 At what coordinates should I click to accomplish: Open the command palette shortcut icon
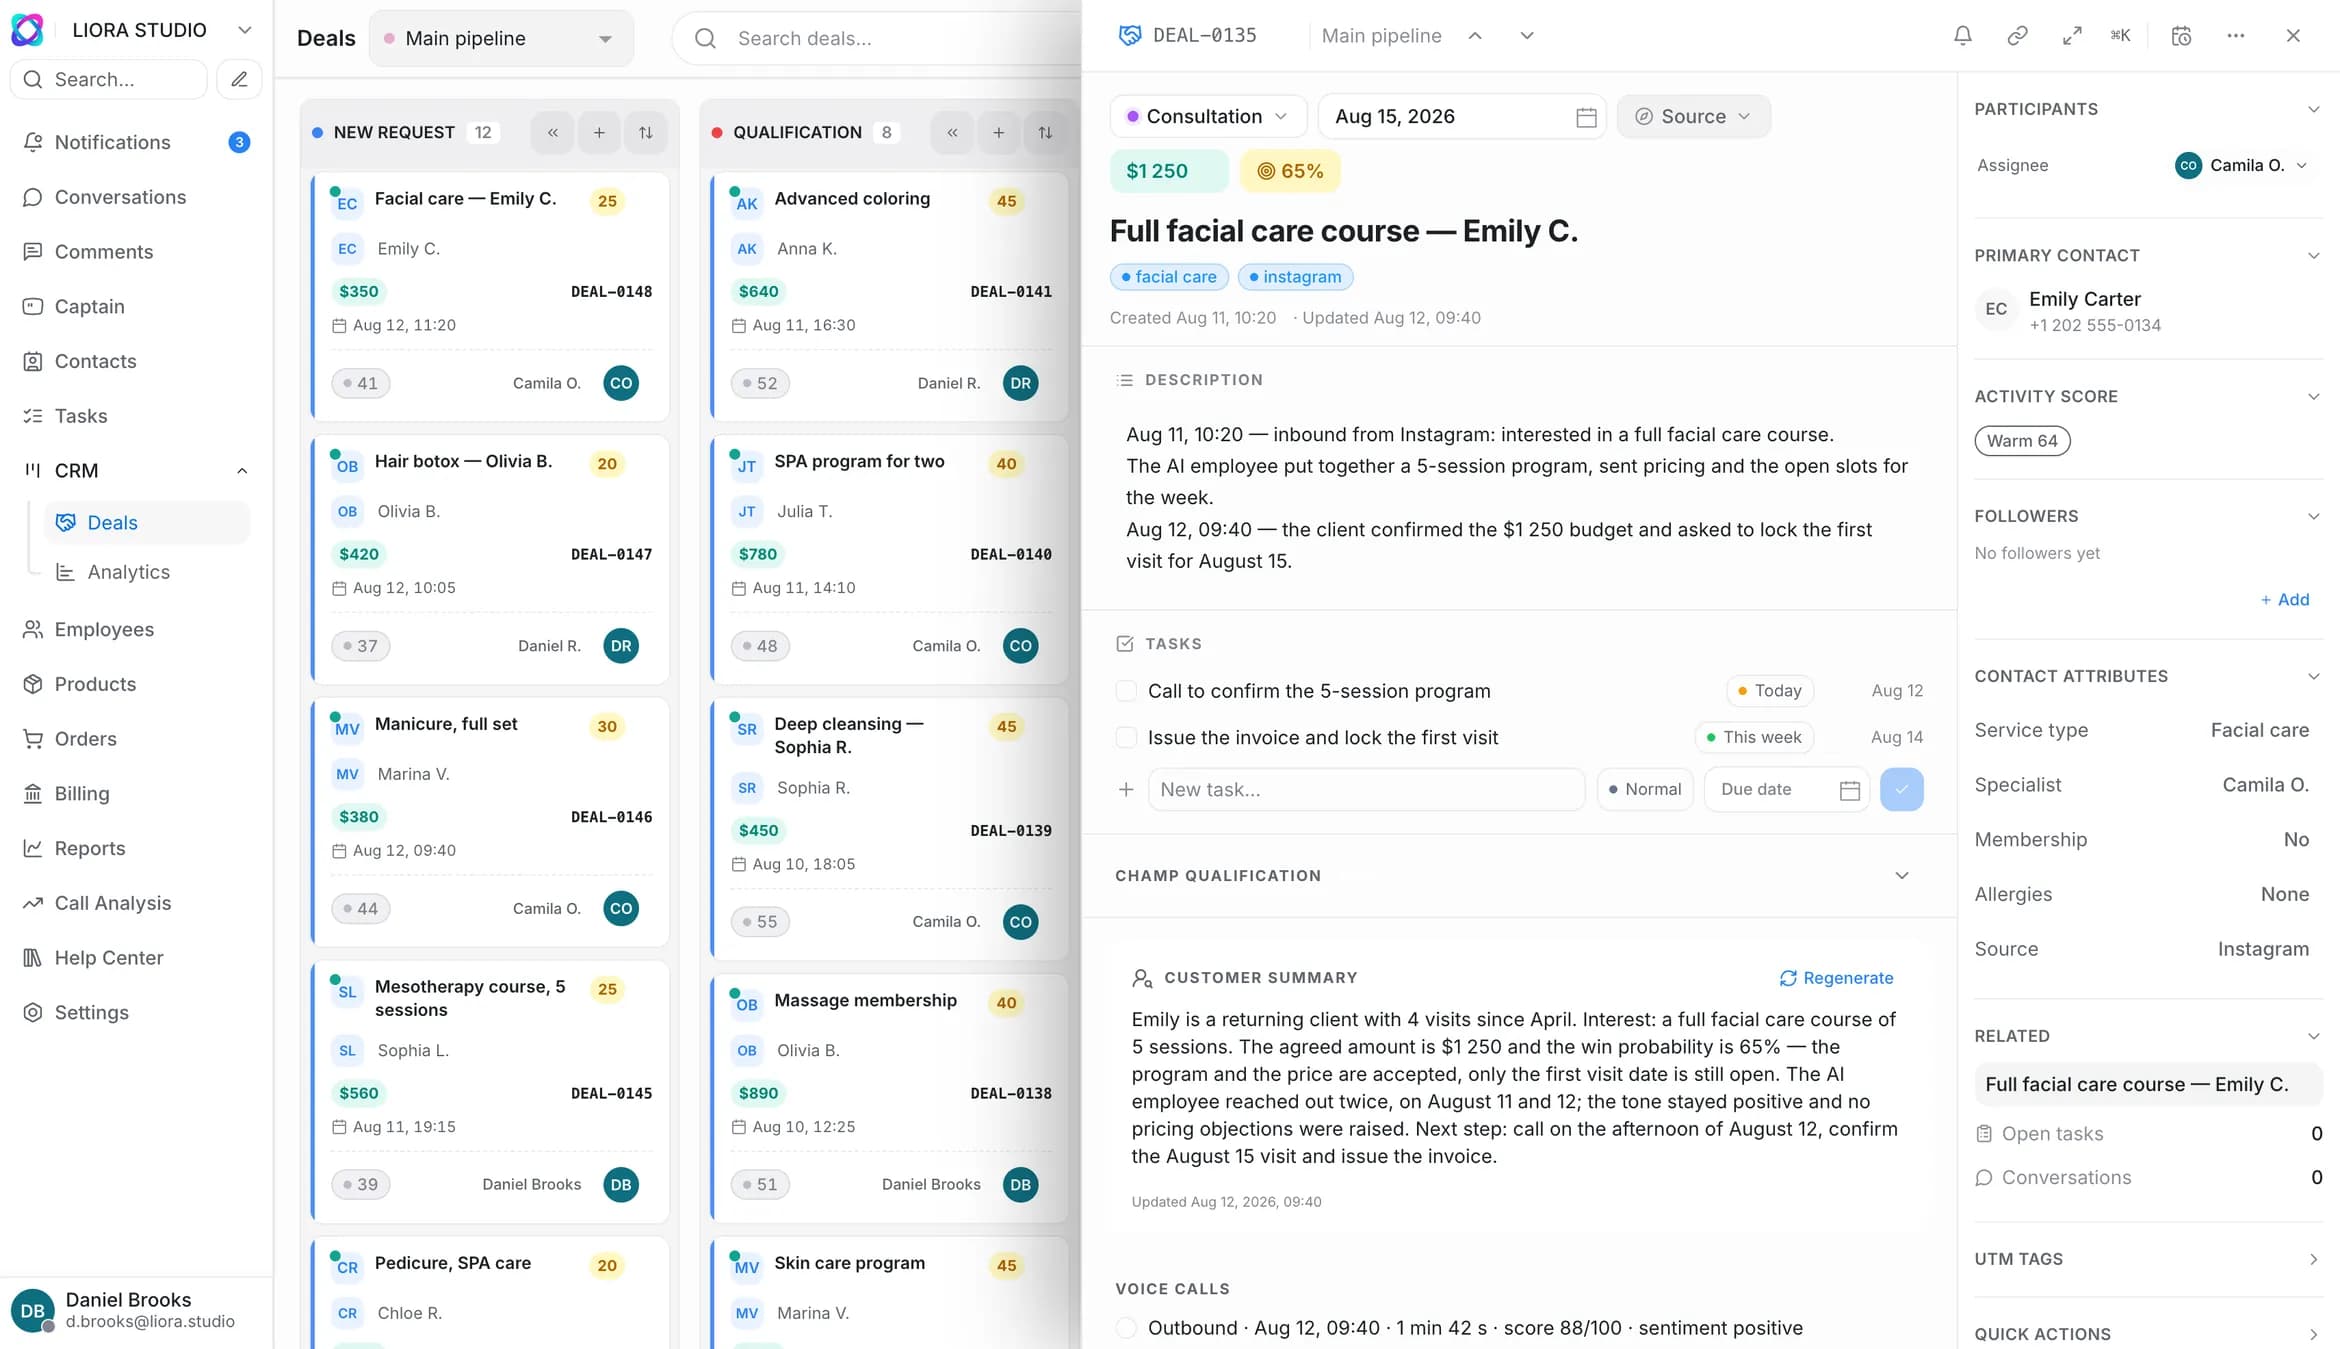tap(2120, 36)
